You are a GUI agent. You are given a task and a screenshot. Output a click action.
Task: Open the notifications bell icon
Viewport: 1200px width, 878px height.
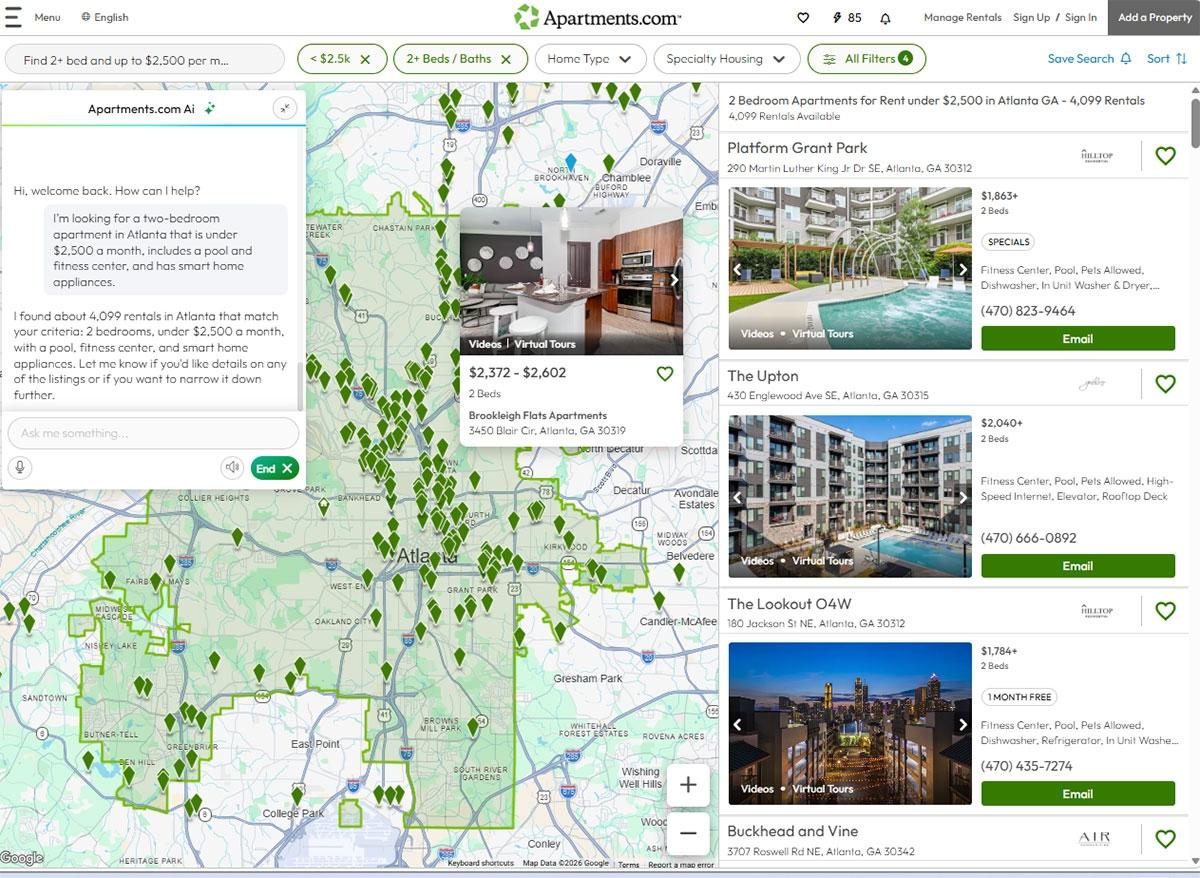pos(885,17)
